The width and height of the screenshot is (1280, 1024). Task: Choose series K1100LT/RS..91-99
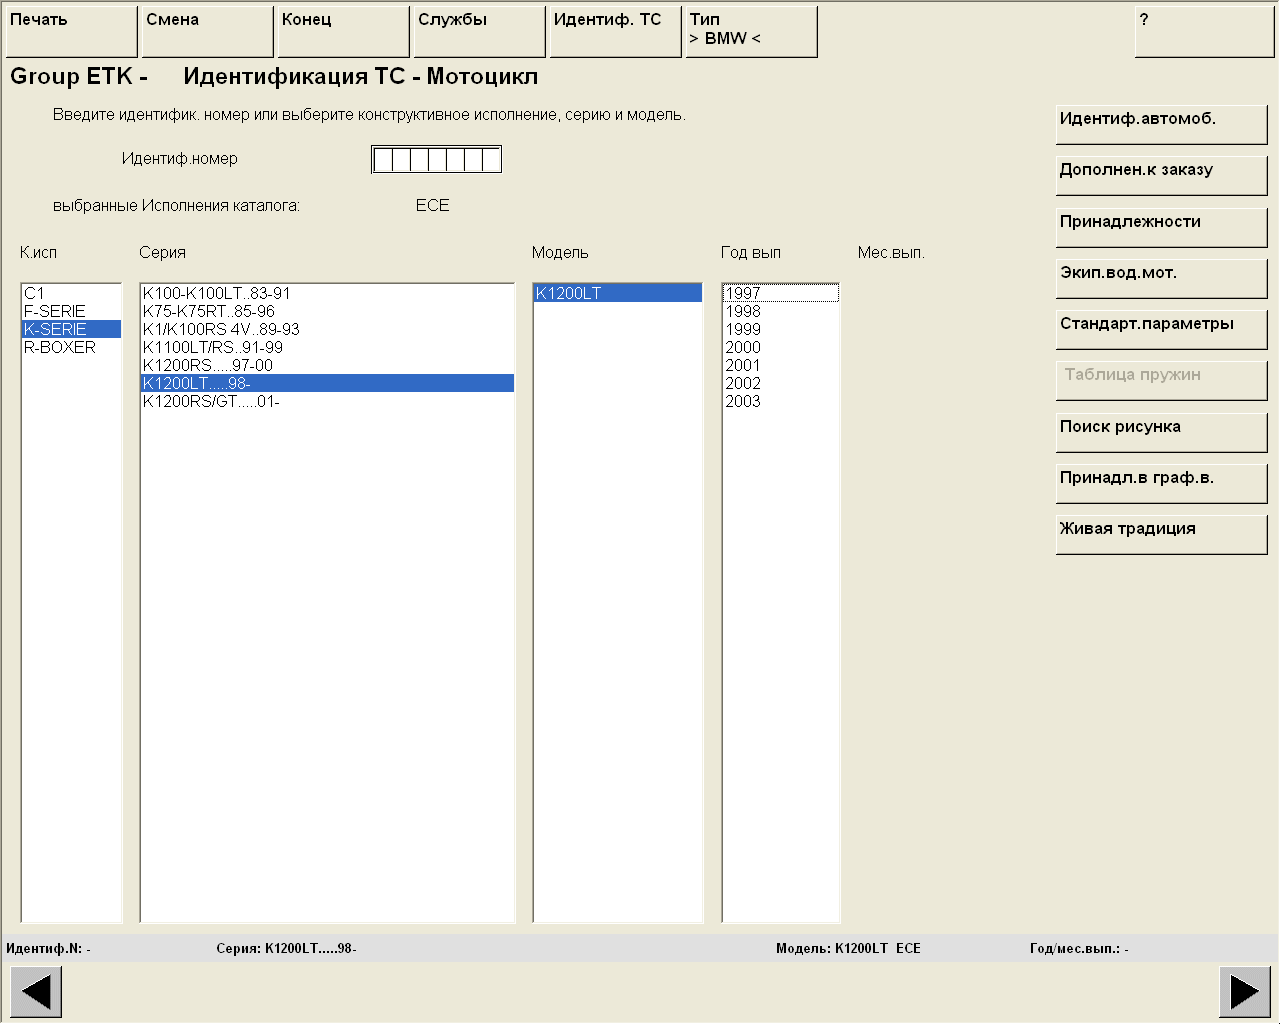coord(327,347)
